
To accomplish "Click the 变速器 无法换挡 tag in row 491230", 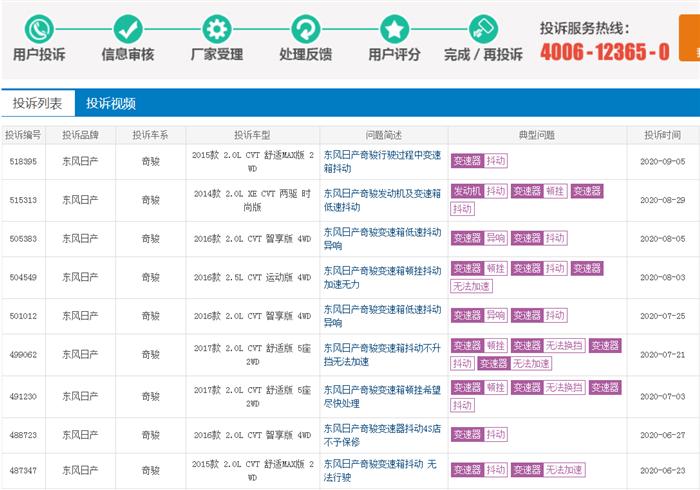I will tap(548, 387).
